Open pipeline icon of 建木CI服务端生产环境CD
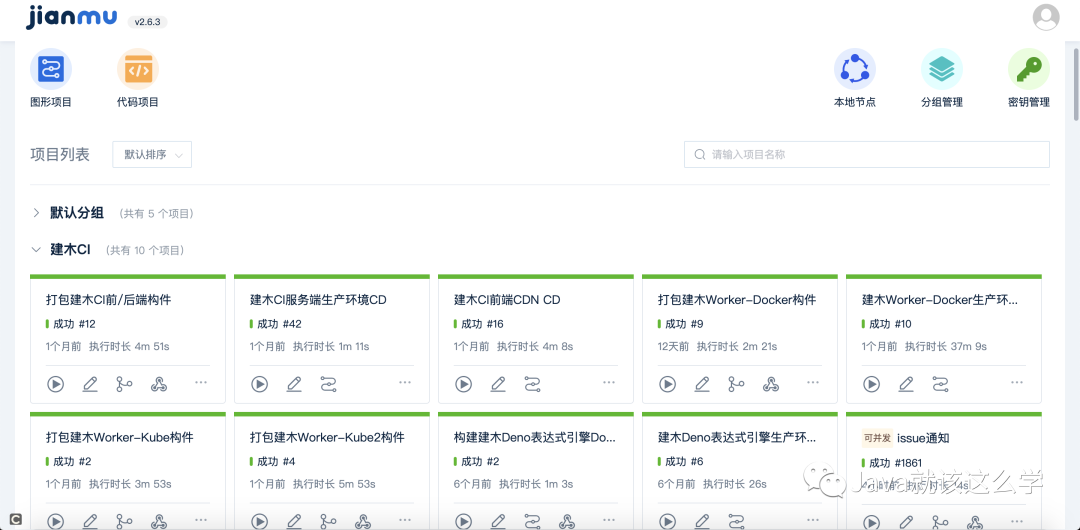This screenshot has width=1080, height=530. click(329, 384)
